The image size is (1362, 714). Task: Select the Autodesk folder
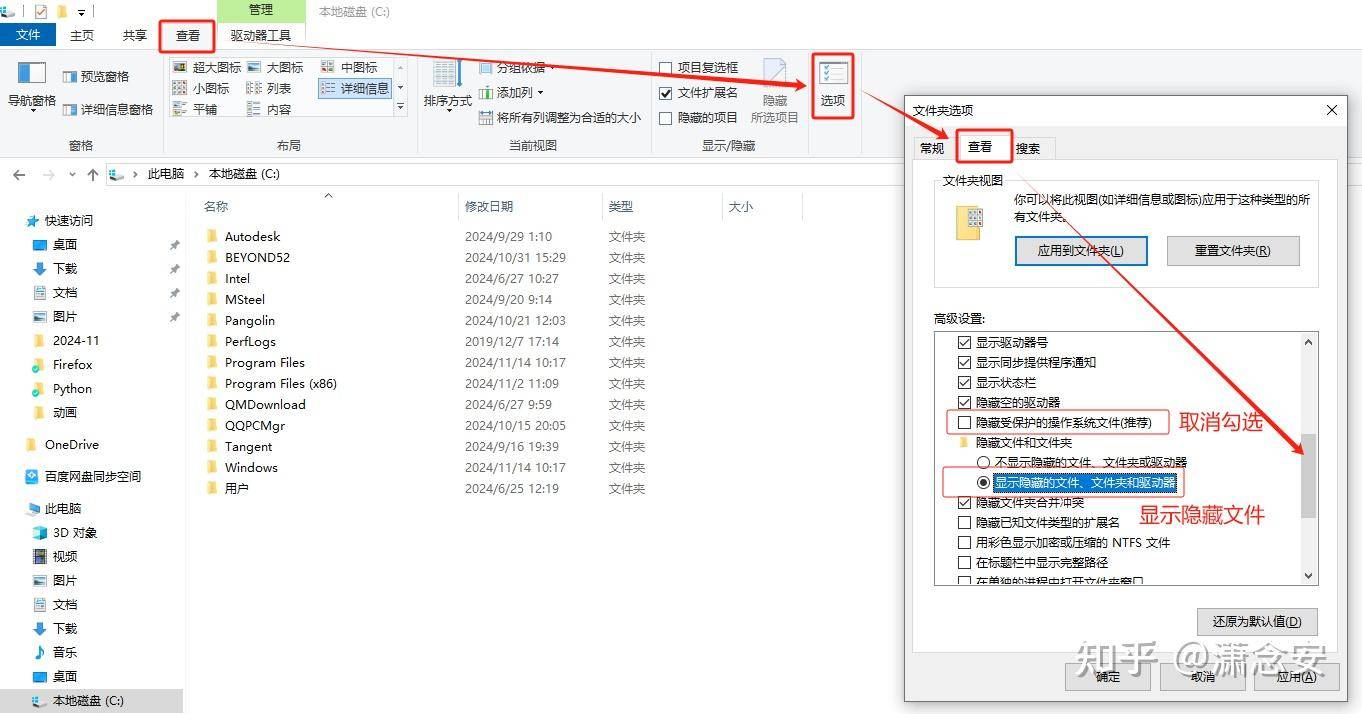[x=252, y=236]
